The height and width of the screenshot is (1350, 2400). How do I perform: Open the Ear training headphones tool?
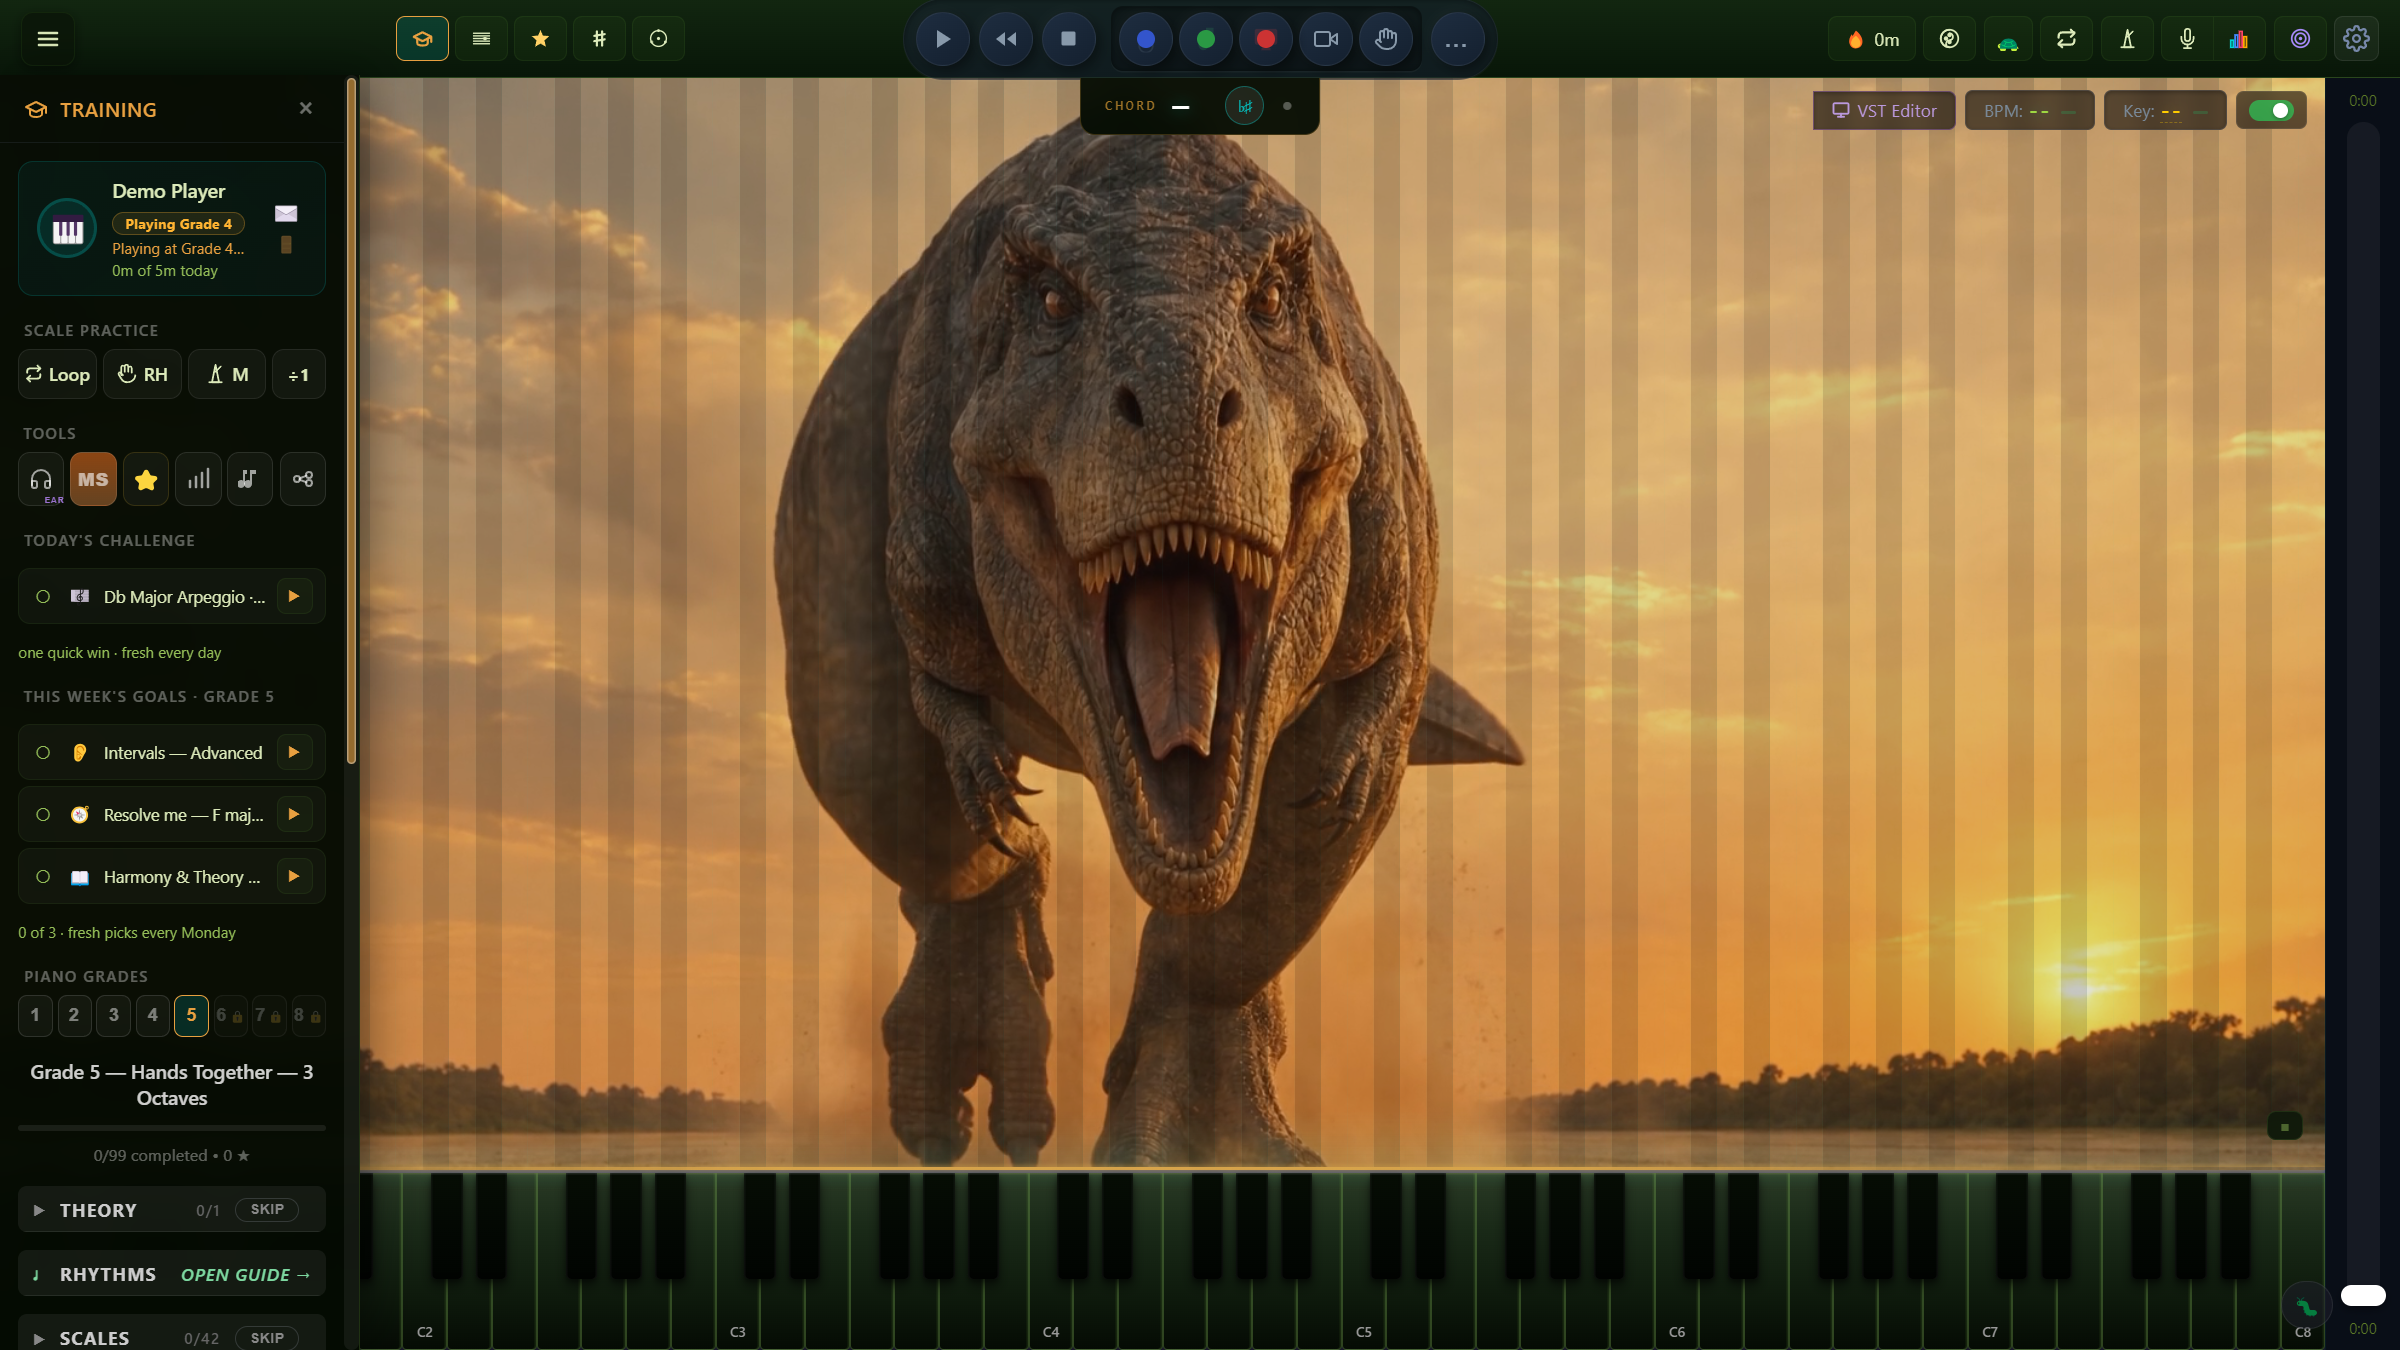click(x=41, y=479)
